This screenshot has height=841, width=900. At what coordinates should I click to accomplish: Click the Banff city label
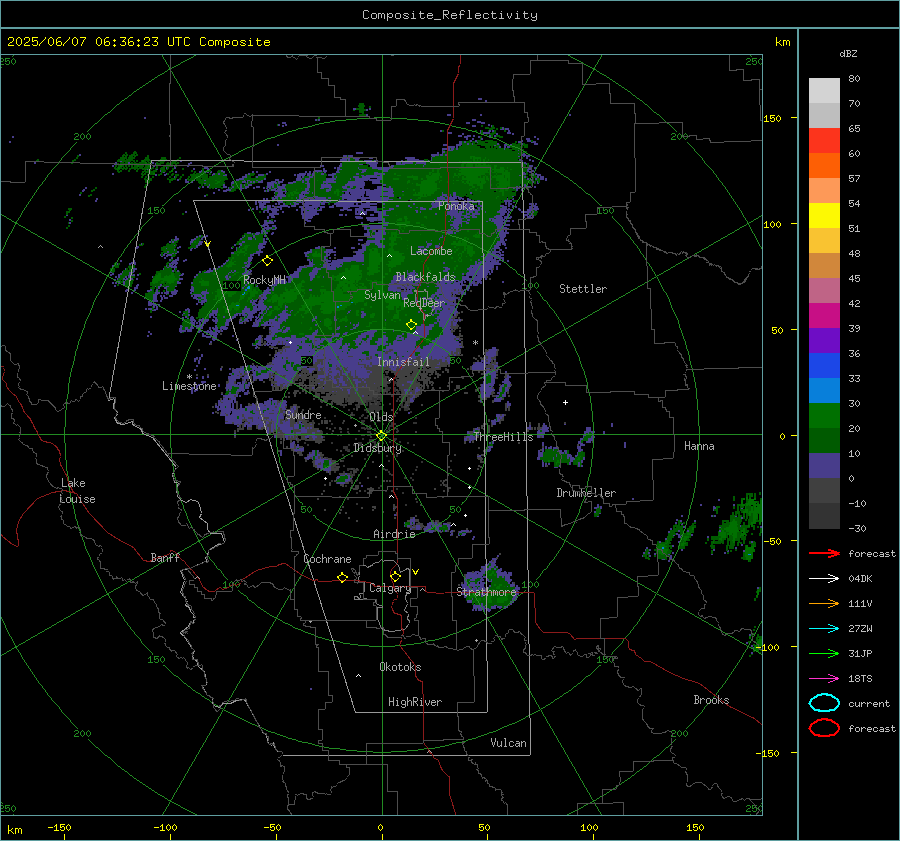165,558
